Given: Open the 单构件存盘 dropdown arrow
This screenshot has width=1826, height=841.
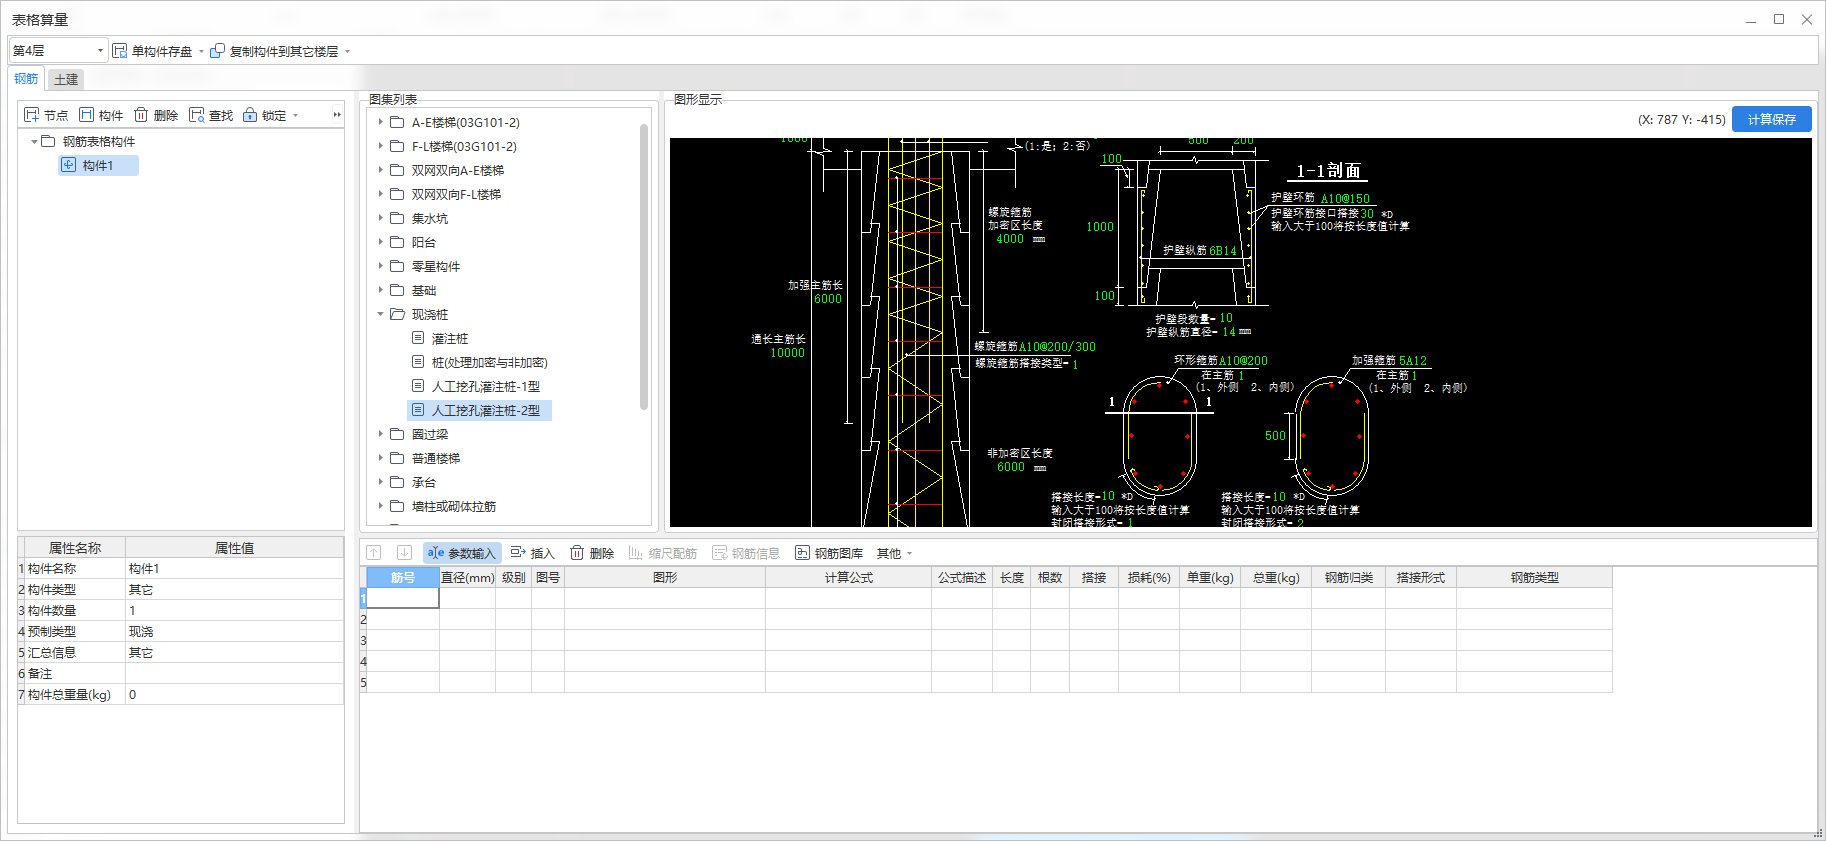Looking at the screenshot, I should tap(201, 51).
